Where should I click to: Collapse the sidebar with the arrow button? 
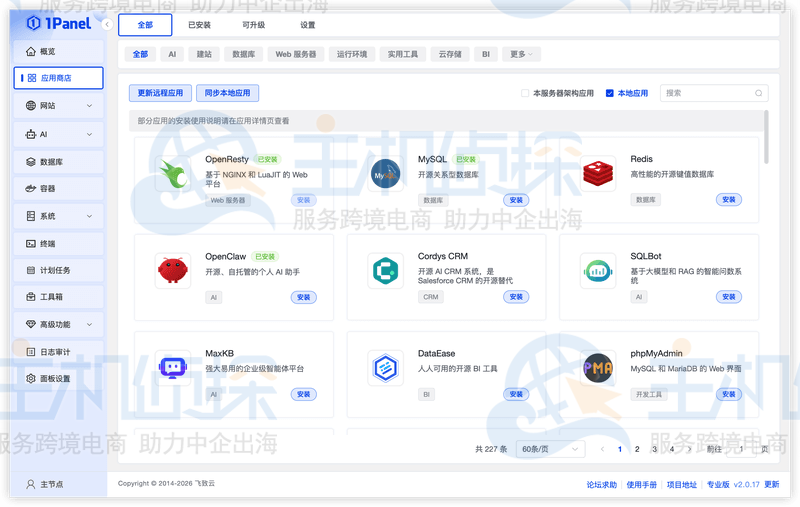(x=107, y=24)
